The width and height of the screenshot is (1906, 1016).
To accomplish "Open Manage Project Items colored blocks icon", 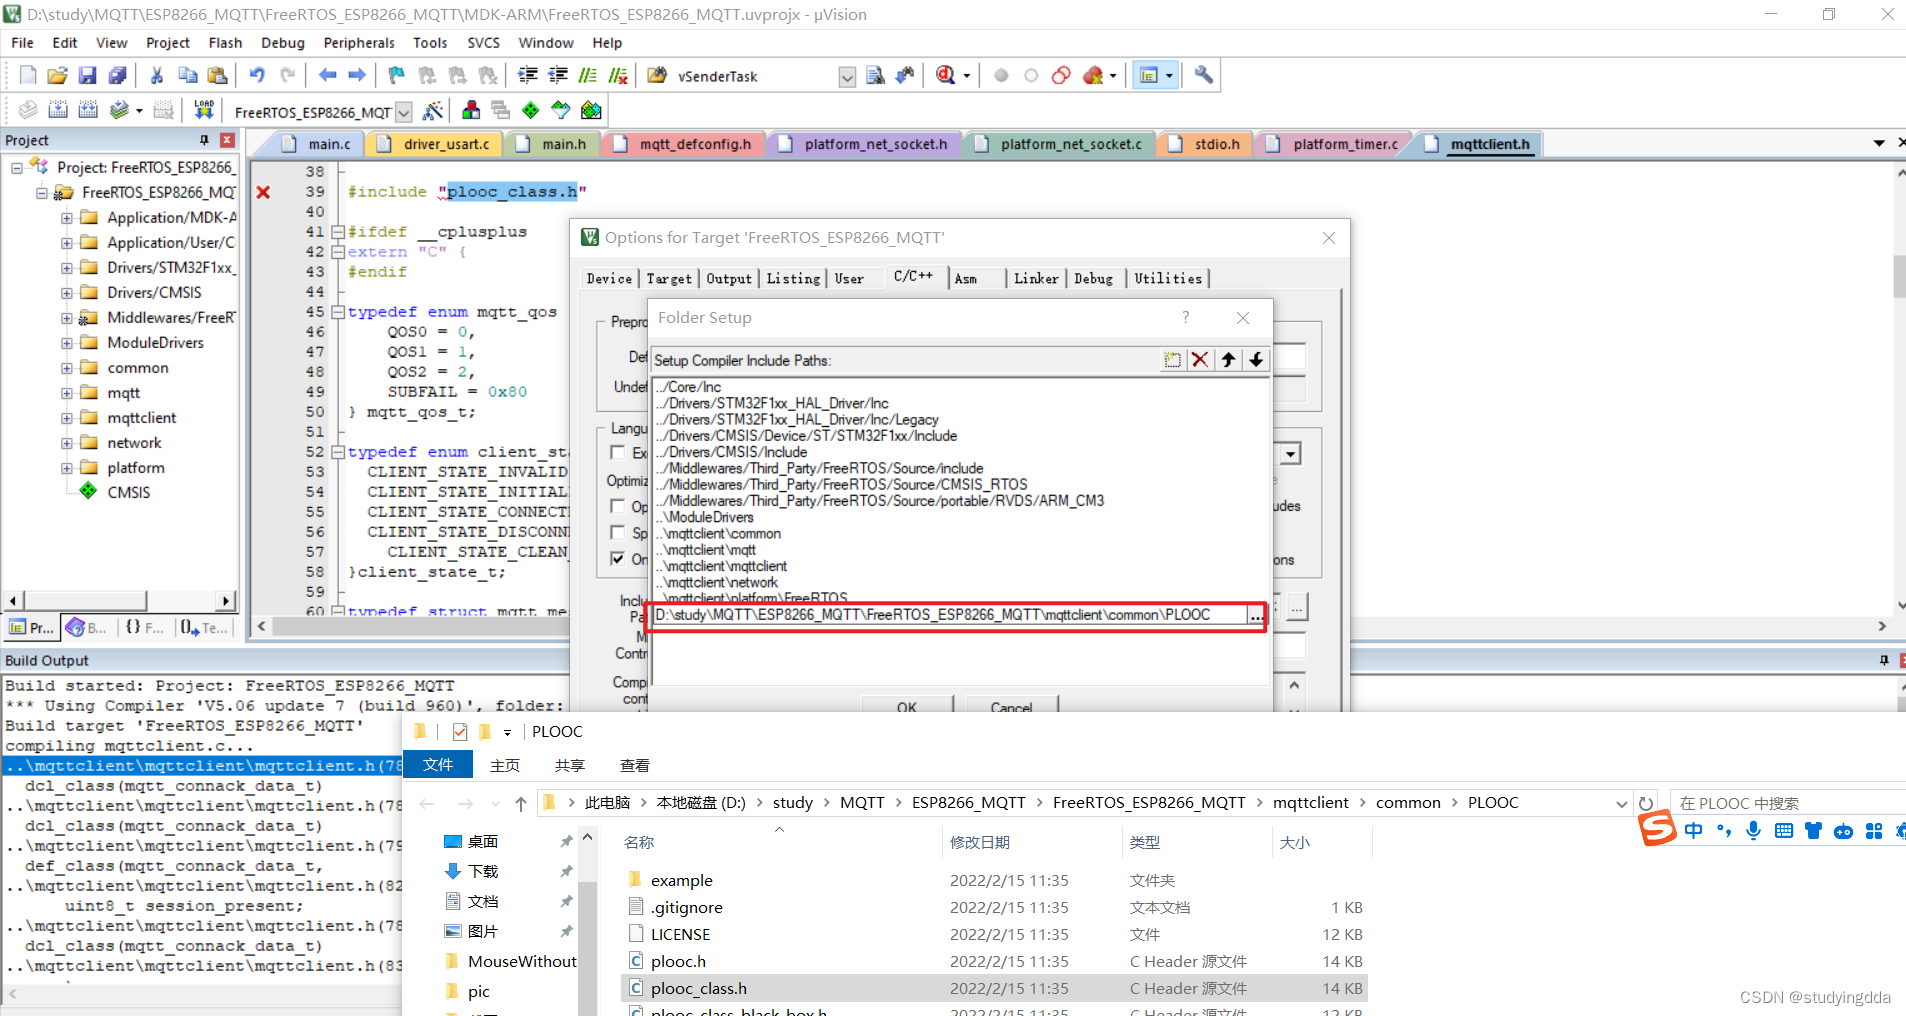I will click(x=471, y=110).
